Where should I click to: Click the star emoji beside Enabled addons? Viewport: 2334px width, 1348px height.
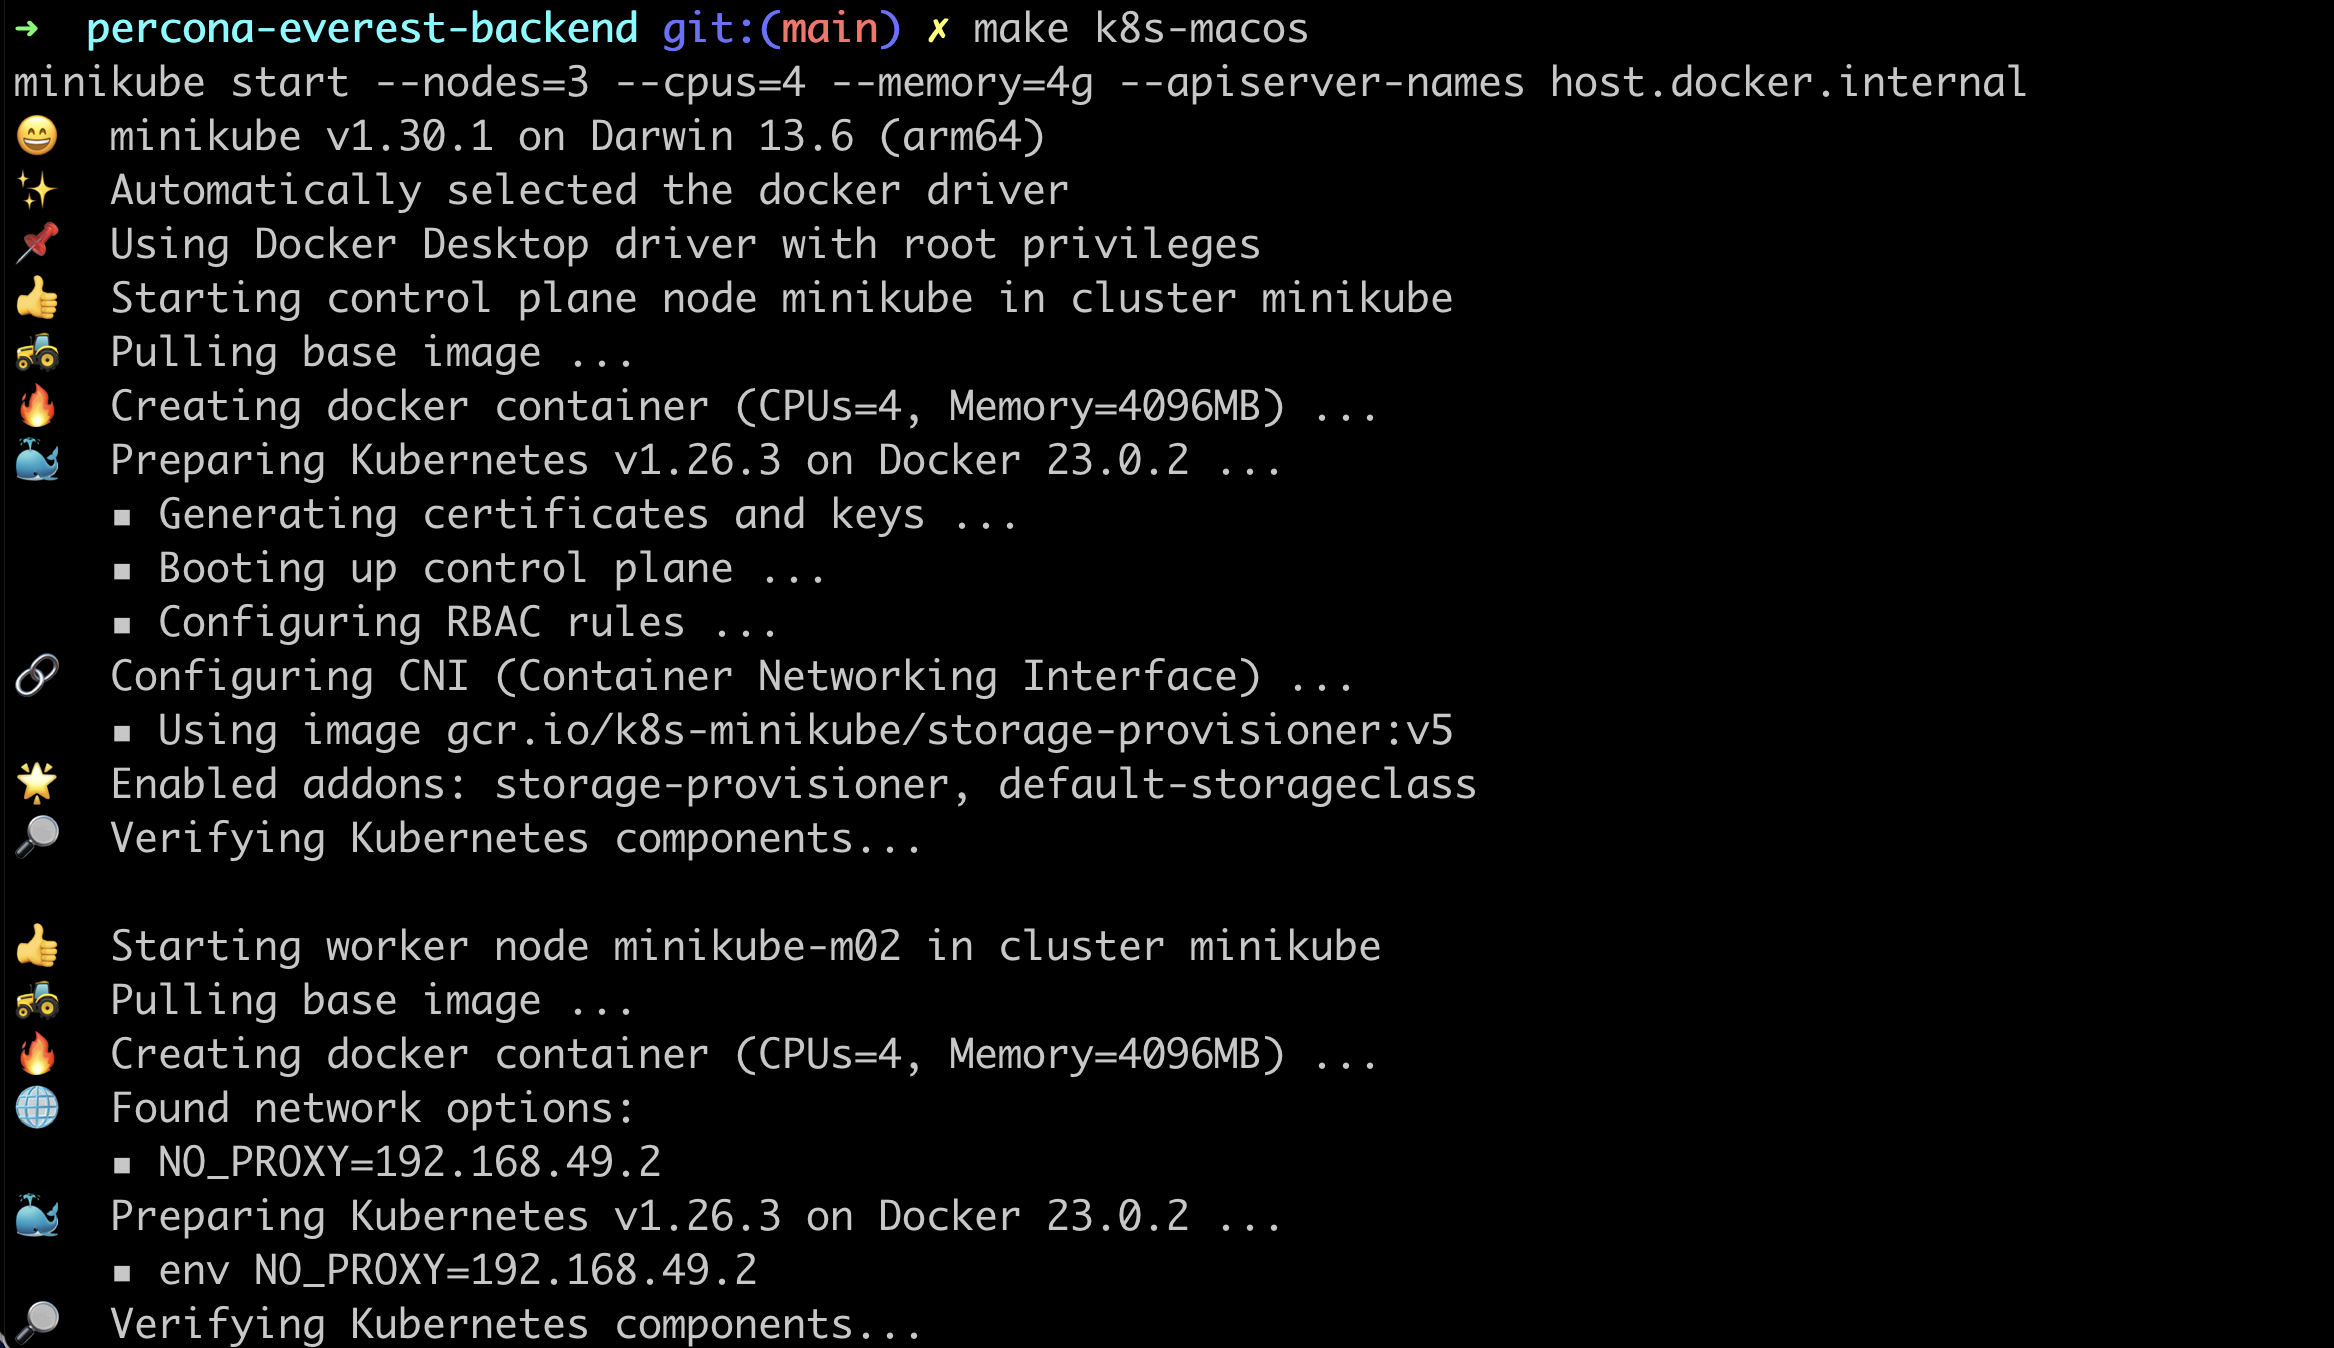(x=37, y=784)
